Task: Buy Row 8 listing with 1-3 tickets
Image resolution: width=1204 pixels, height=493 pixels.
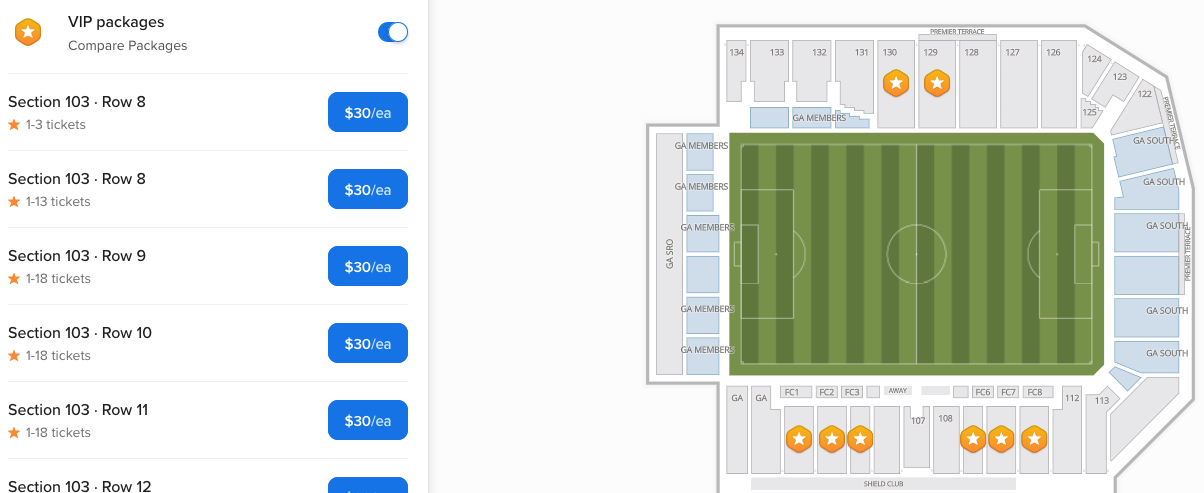Action: 368,112
